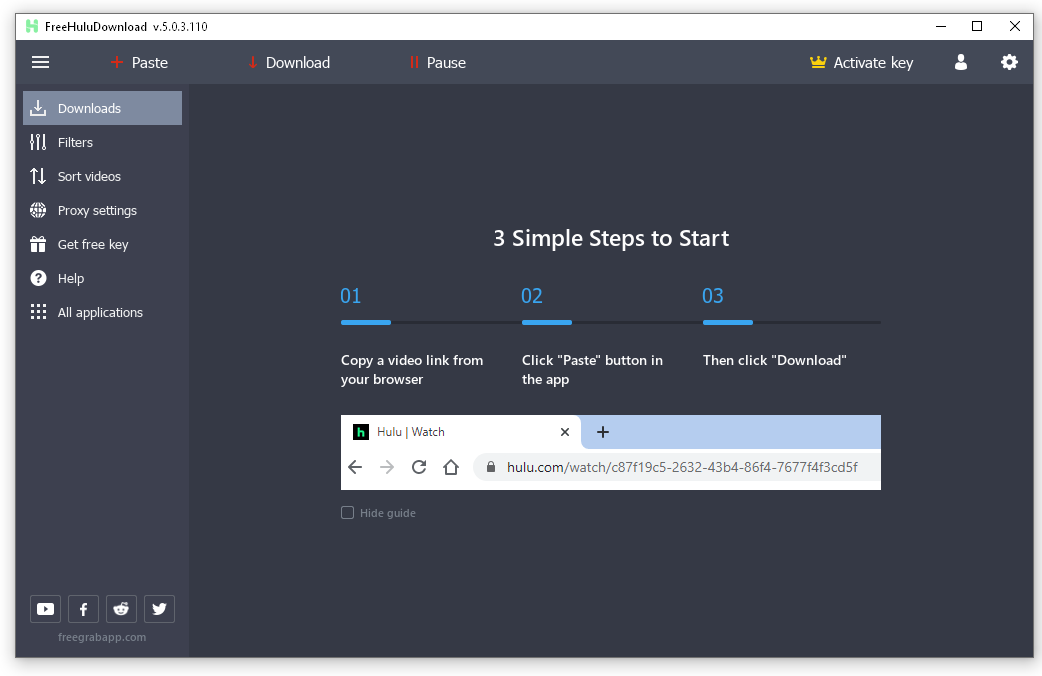The height and width of the screenshot is (676, 1042).
Task: Visit the freegrabapp.com link
Action: pos(102,637)
